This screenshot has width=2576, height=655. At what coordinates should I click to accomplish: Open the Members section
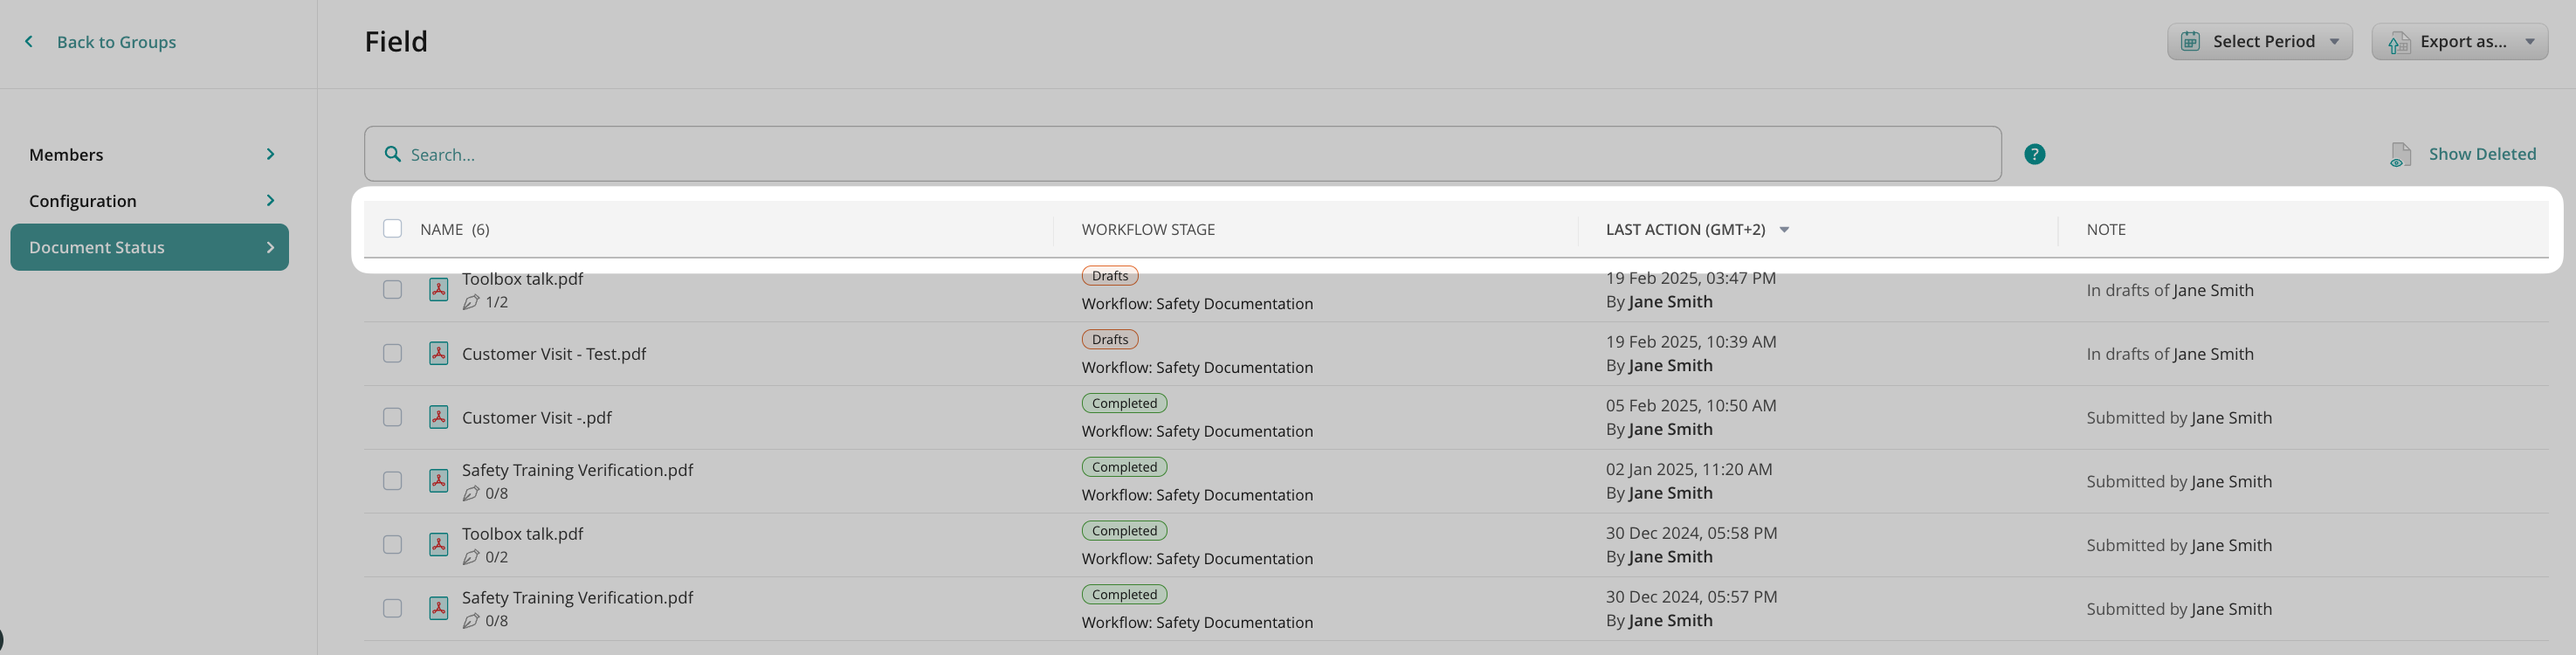[150, 155]
